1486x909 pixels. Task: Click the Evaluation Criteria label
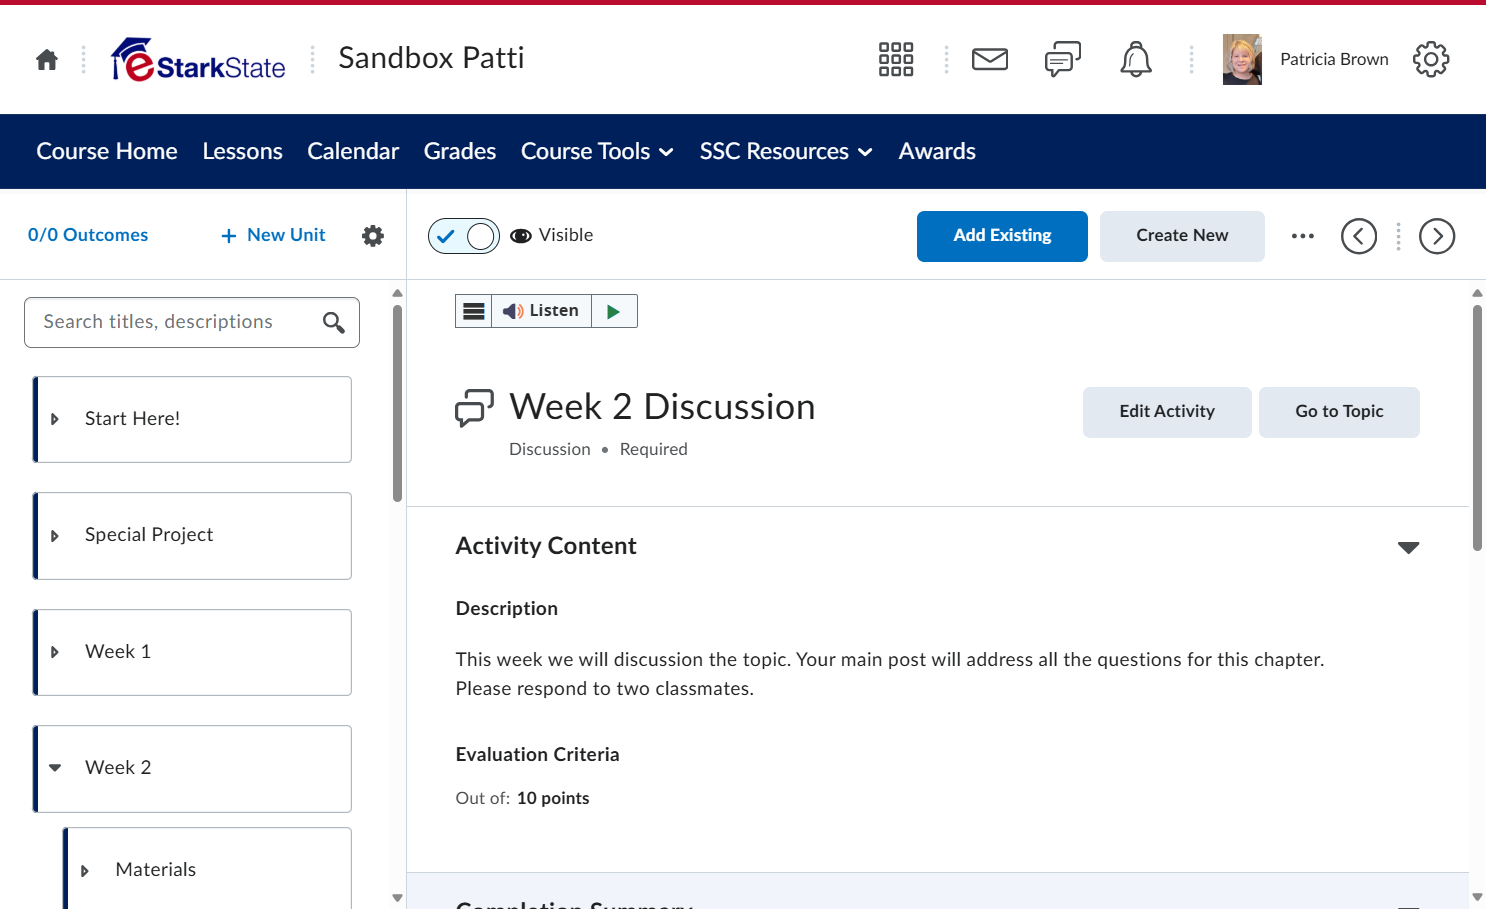537,755
